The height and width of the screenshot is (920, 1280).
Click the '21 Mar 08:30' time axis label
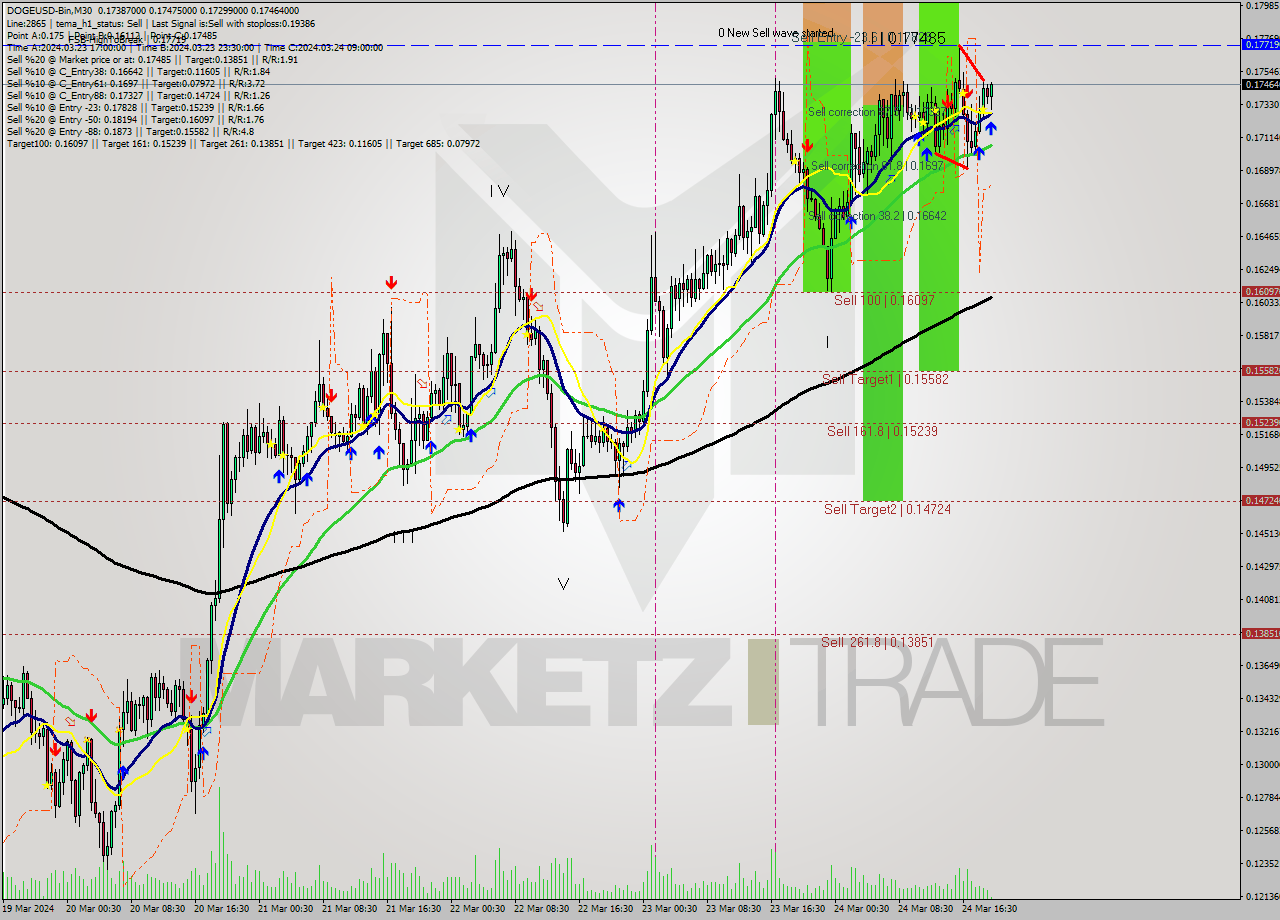350,909
